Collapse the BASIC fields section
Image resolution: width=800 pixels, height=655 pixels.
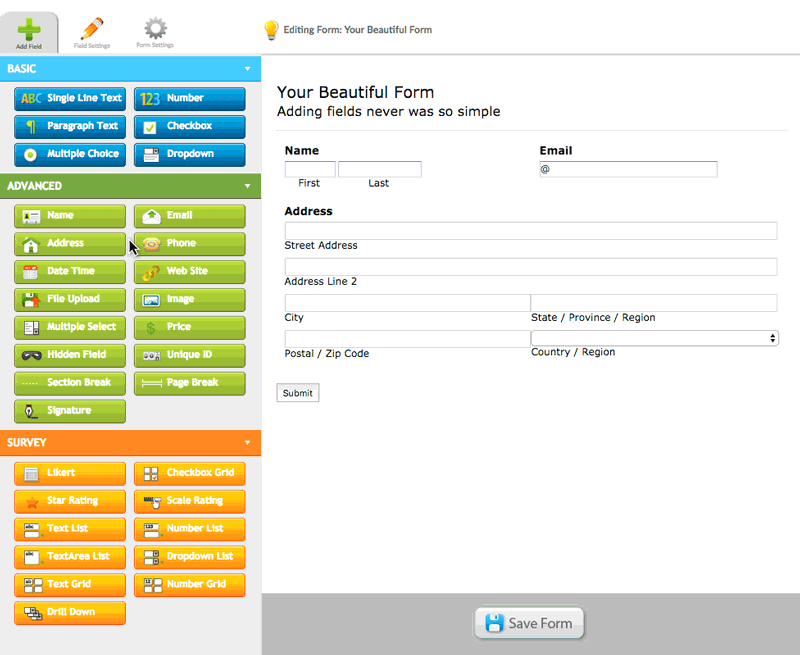pyautogui.click(x=247, y=69)
